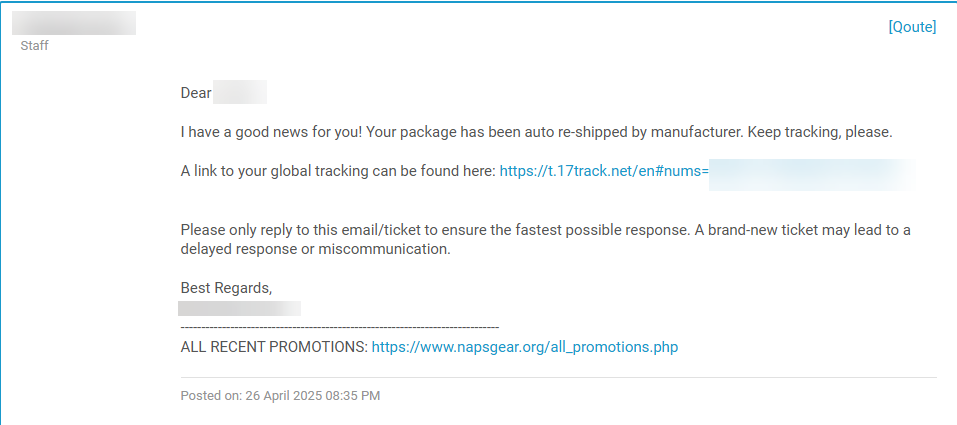This screenshot has width=957, height=425.
Task: Click the "Staff" role label
Action: pos(35,45)
